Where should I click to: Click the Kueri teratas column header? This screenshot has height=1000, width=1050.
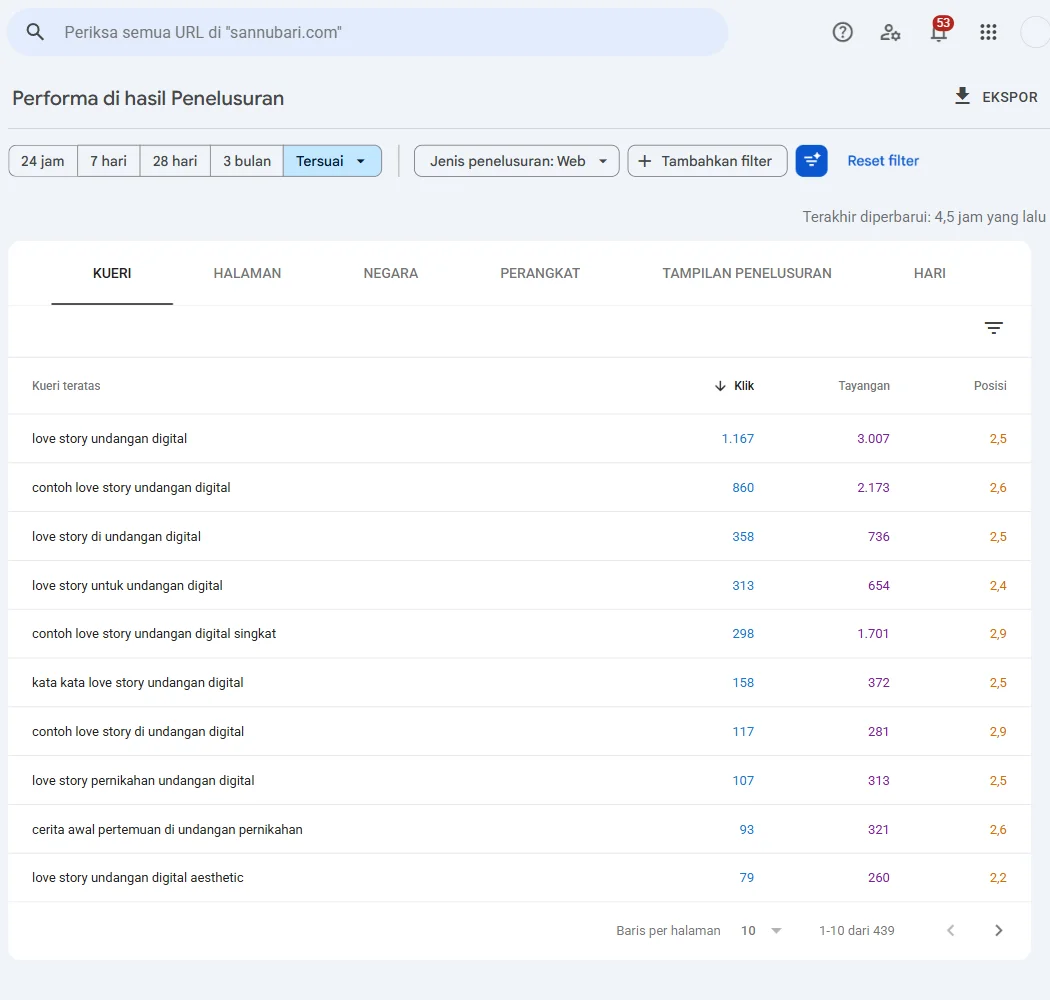tap(66, 386)
